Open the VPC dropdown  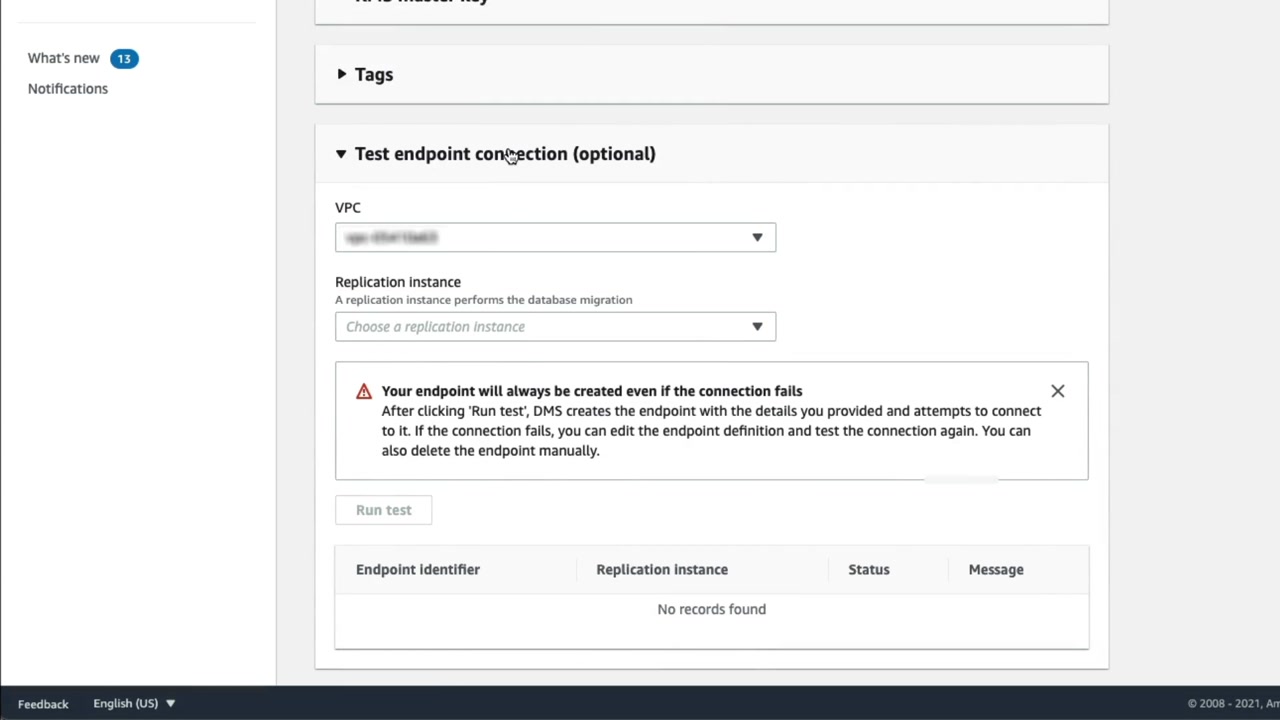[x=555, y=237]
